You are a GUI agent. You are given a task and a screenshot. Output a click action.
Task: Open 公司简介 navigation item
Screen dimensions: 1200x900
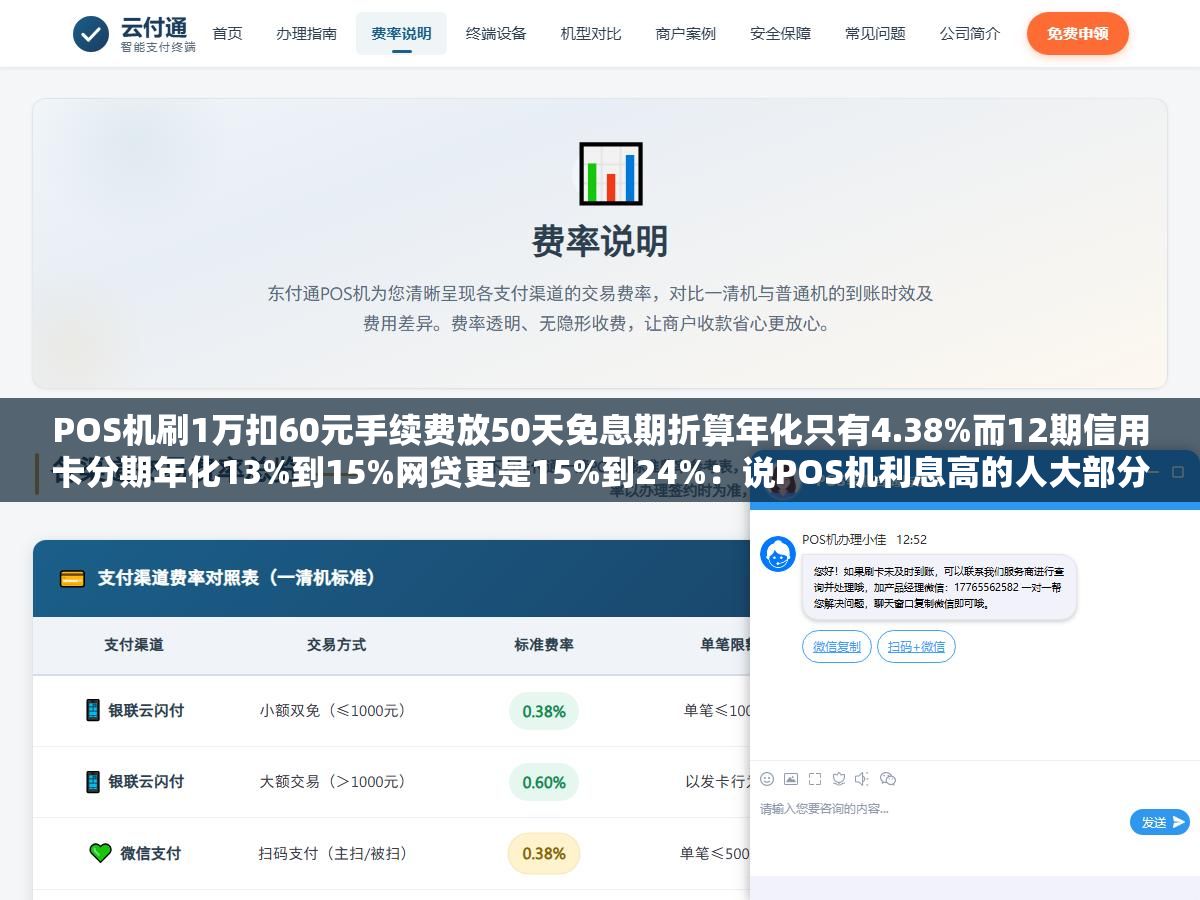[970, 33]
